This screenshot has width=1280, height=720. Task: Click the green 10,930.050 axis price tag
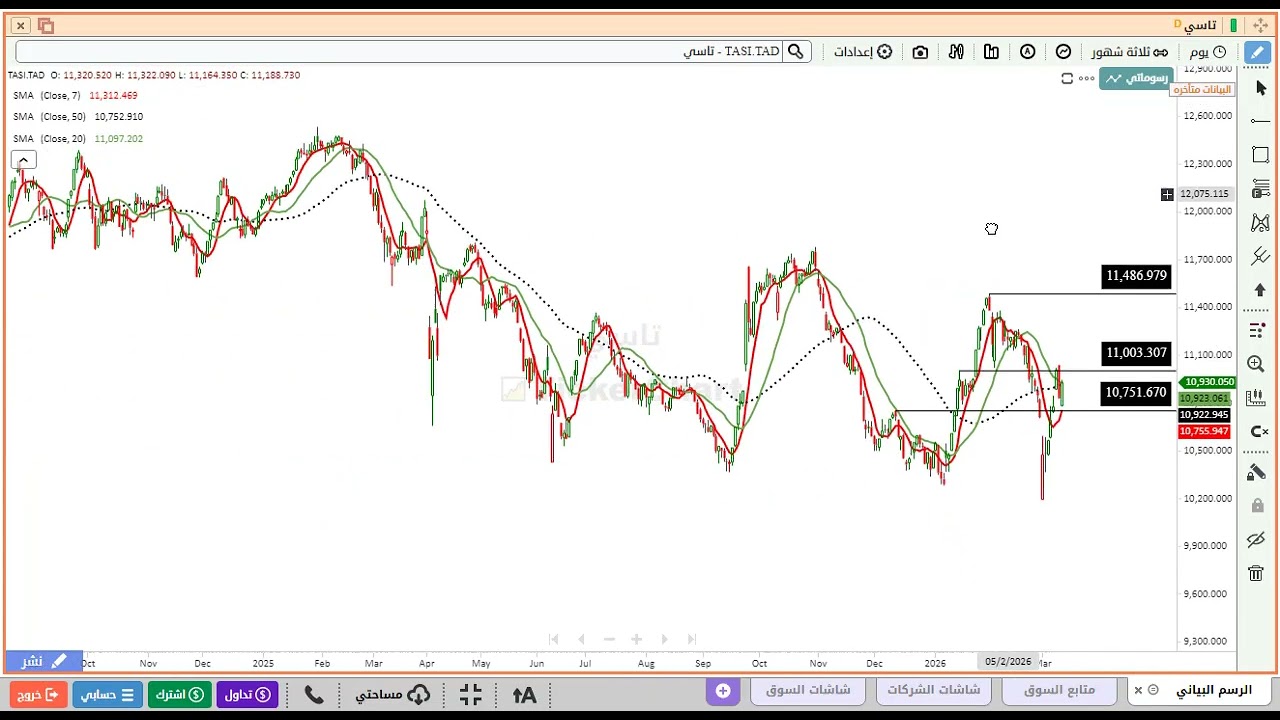1207,382
